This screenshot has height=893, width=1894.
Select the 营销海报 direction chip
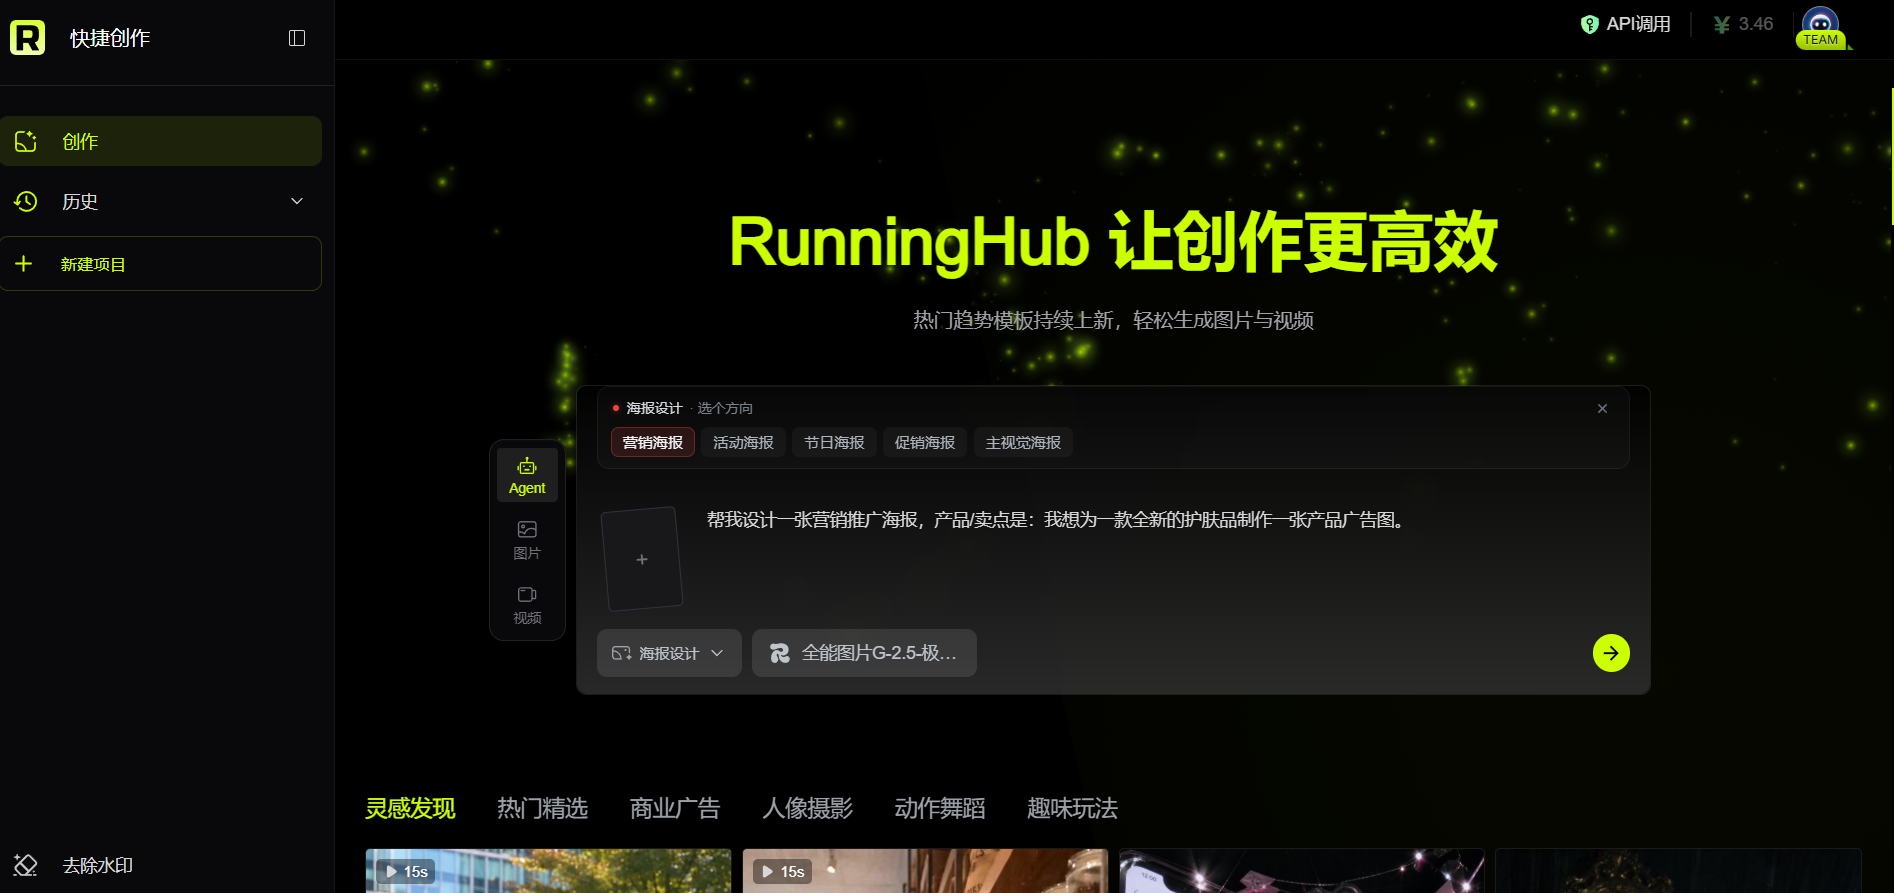653,442
